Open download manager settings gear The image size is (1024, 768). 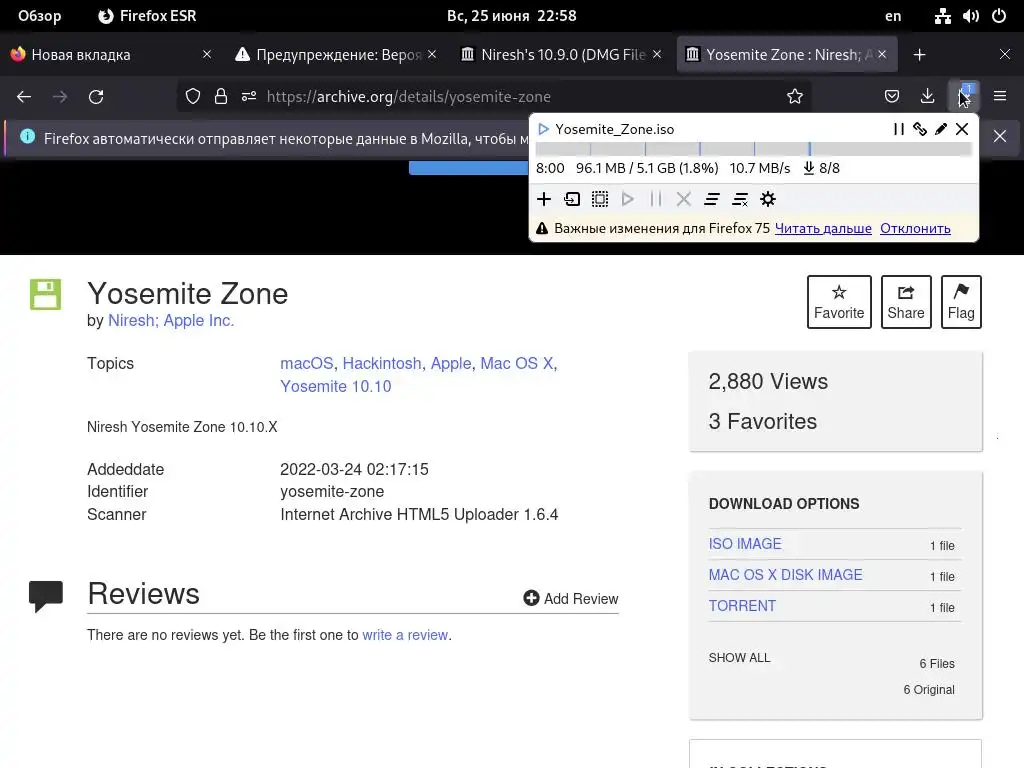[768, 199]
